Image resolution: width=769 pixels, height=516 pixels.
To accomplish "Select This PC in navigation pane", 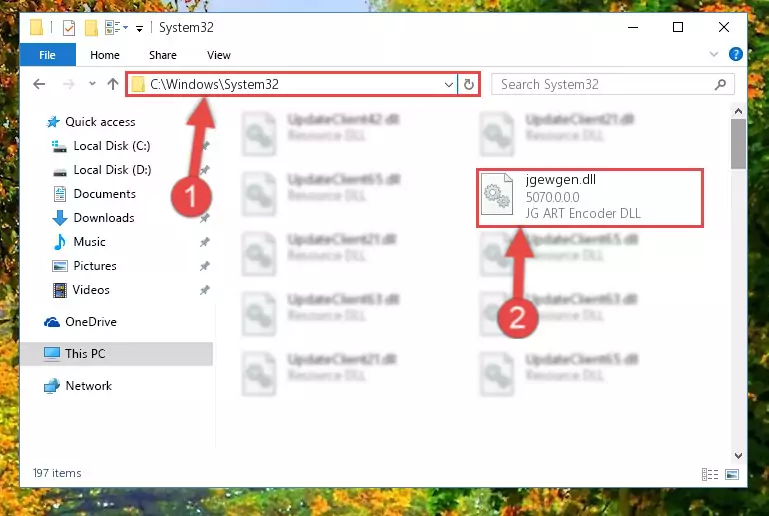I will coord(116,354).
